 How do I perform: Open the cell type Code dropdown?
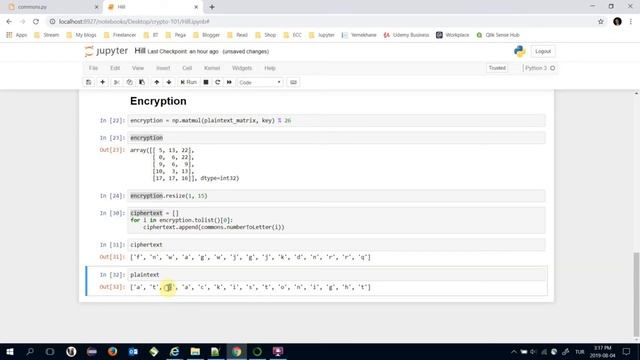click(x=260, y=82)
